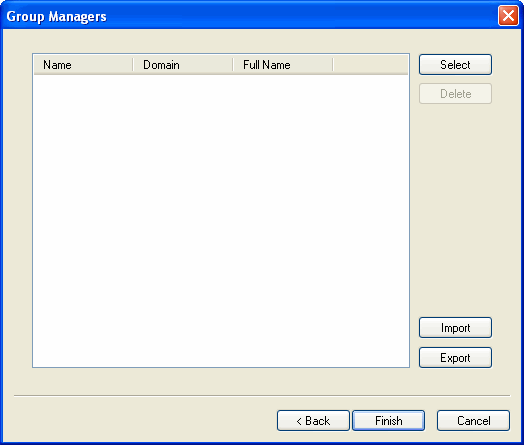The width and height of the screenshot is (524, 445).
Task: Click the divider between Domain and Full Name
Action: point(233,64)
